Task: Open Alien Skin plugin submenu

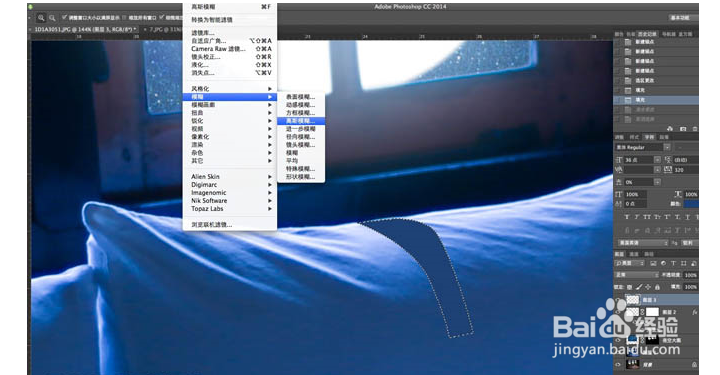Action: (230, 177)
